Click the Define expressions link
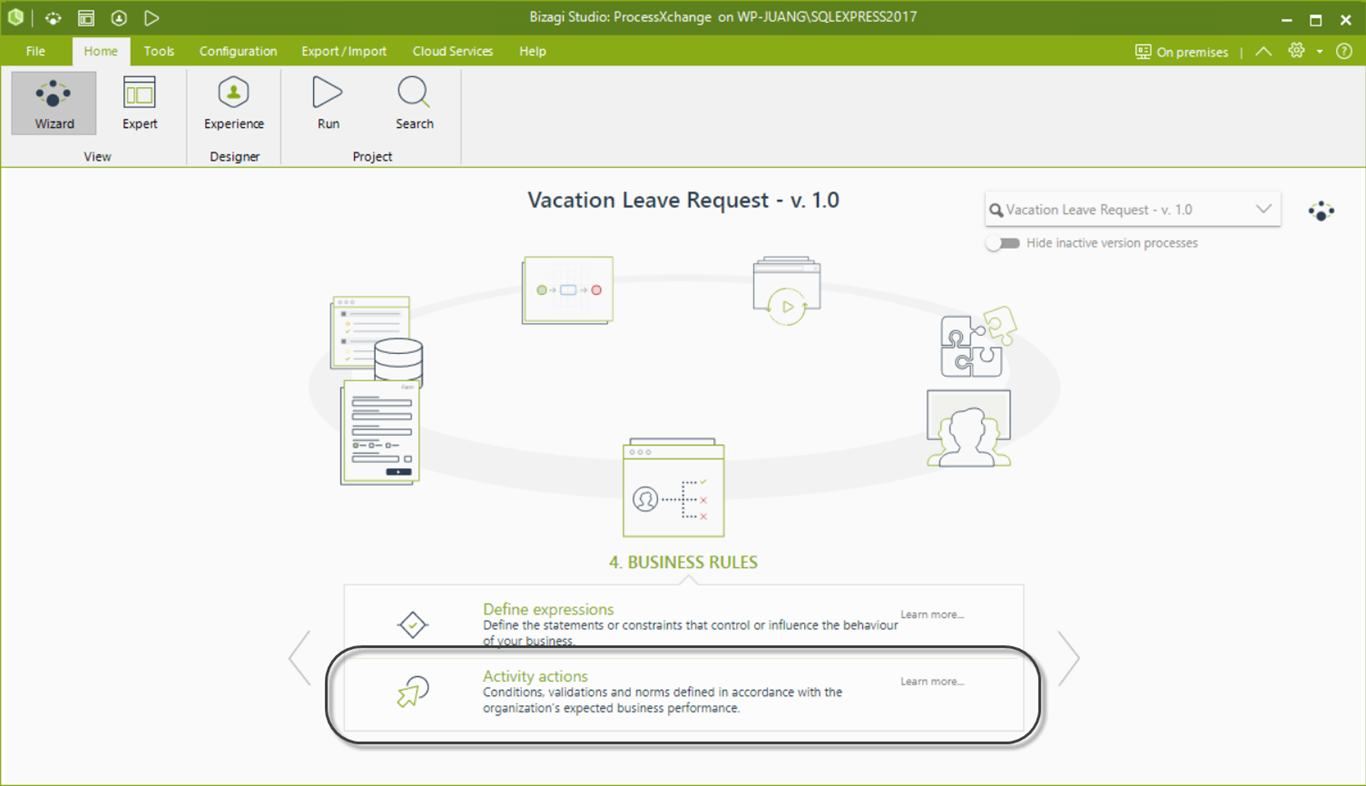1366x786 pixels. 548,609
